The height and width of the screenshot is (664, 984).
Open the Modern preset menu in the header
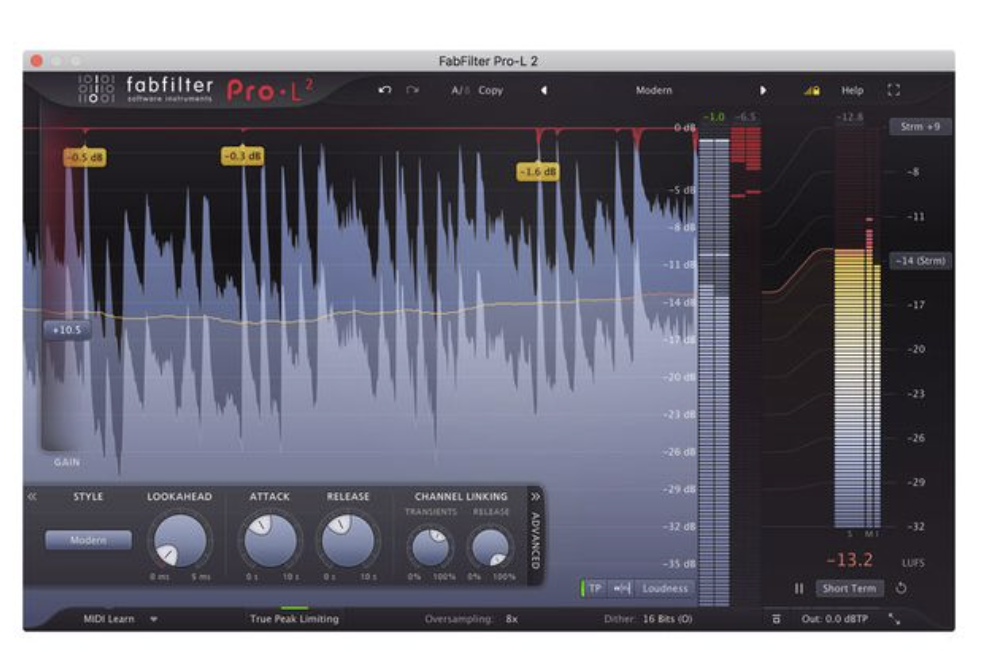(654, 90)
